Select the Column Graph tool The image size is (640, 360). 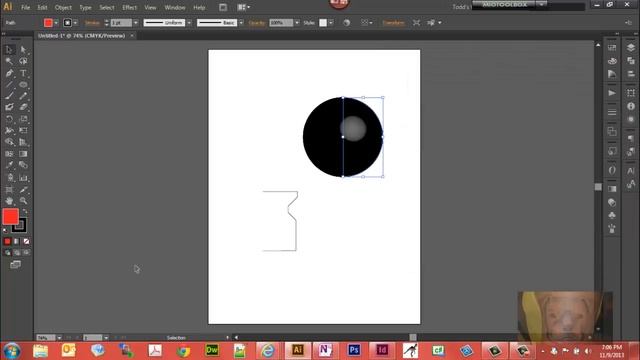pos(23,178)
